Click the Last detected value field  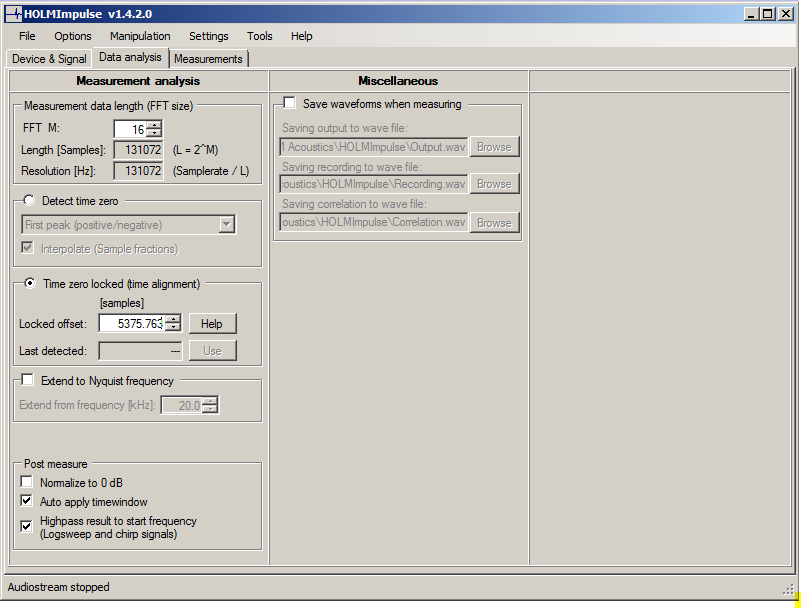tap(140, 351)
